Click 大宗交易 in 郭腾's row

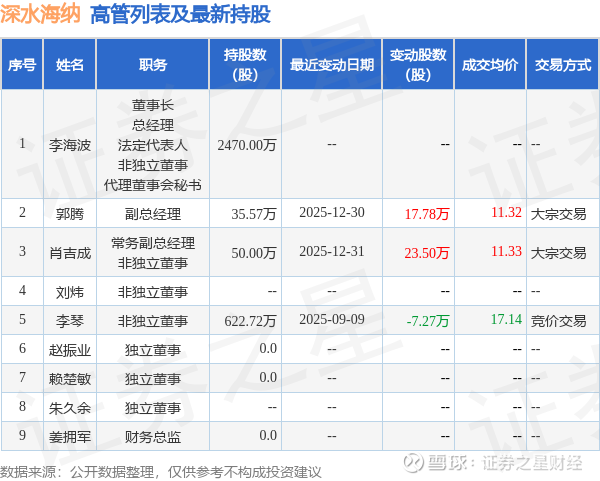point(558,214)
